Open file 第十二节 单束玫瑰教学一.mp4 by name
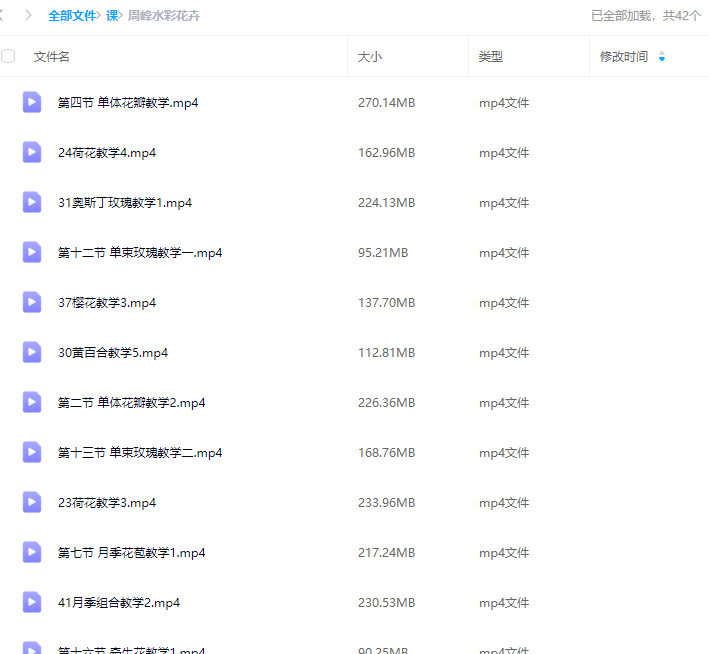The width and height of the screenshot is (709, 654). pyautogui.click(x=140, y=253)
